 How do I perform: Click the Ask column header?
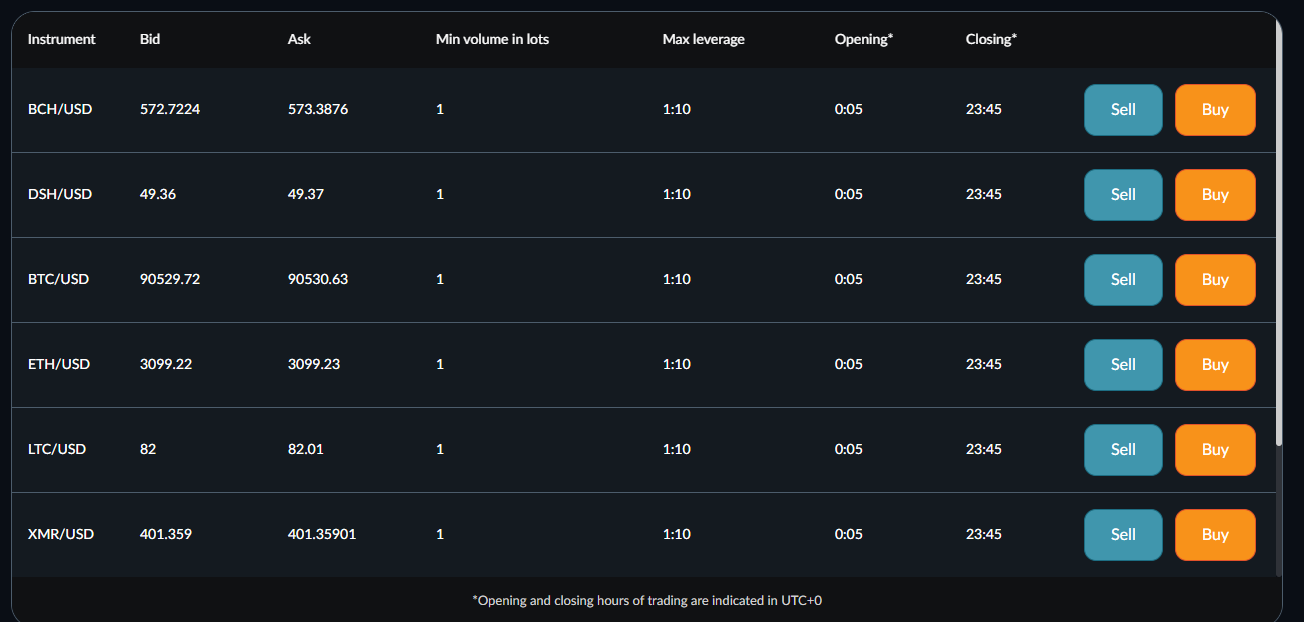299,39
